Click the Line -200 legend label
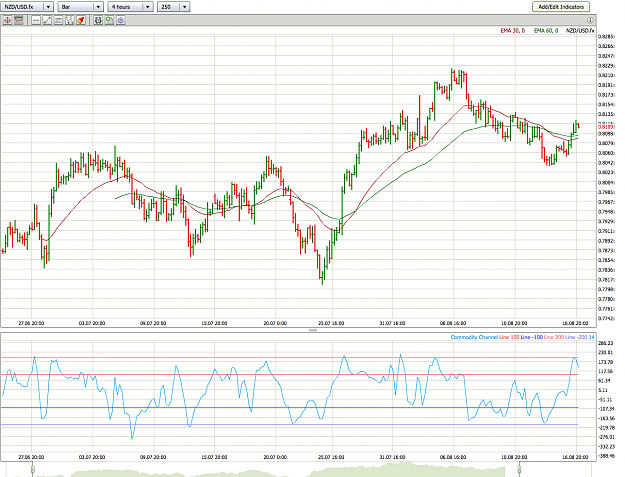Image resolution: width=625 pixels, height=477 pixels. click(576, 337)
